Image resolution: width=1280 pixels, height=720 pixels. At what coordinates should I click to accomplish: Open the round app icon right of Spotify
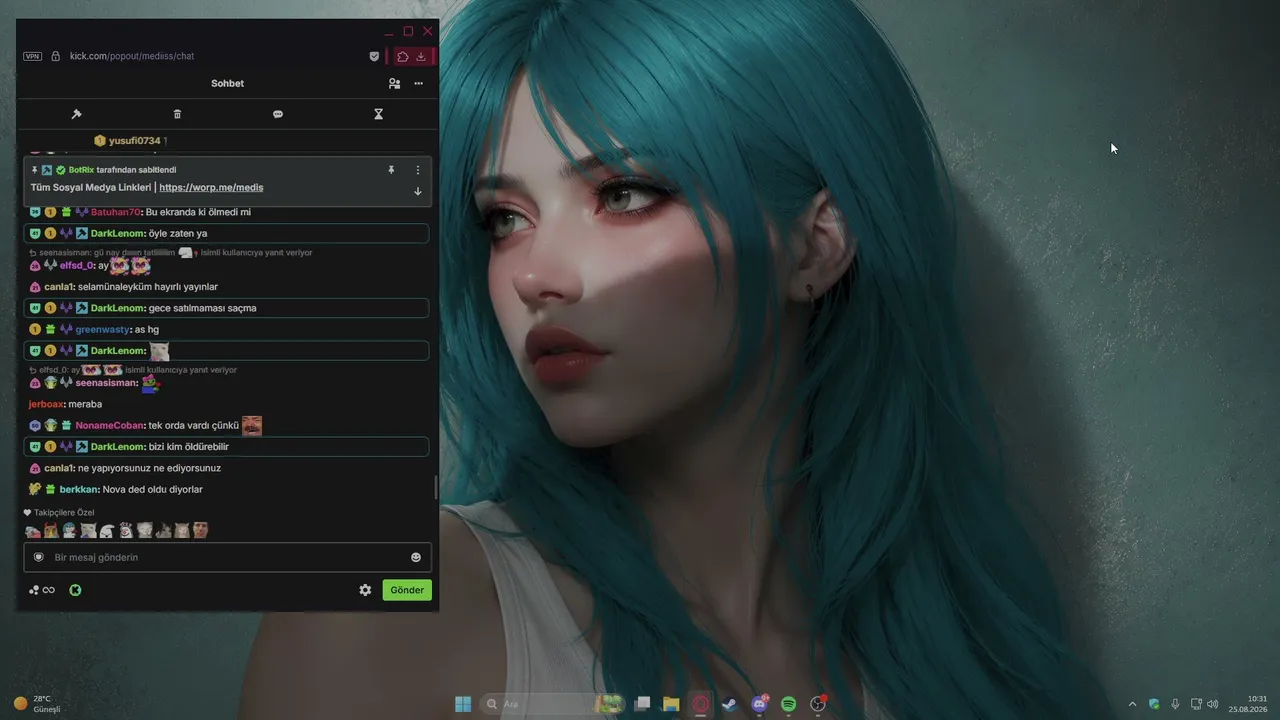coord(818,704)
